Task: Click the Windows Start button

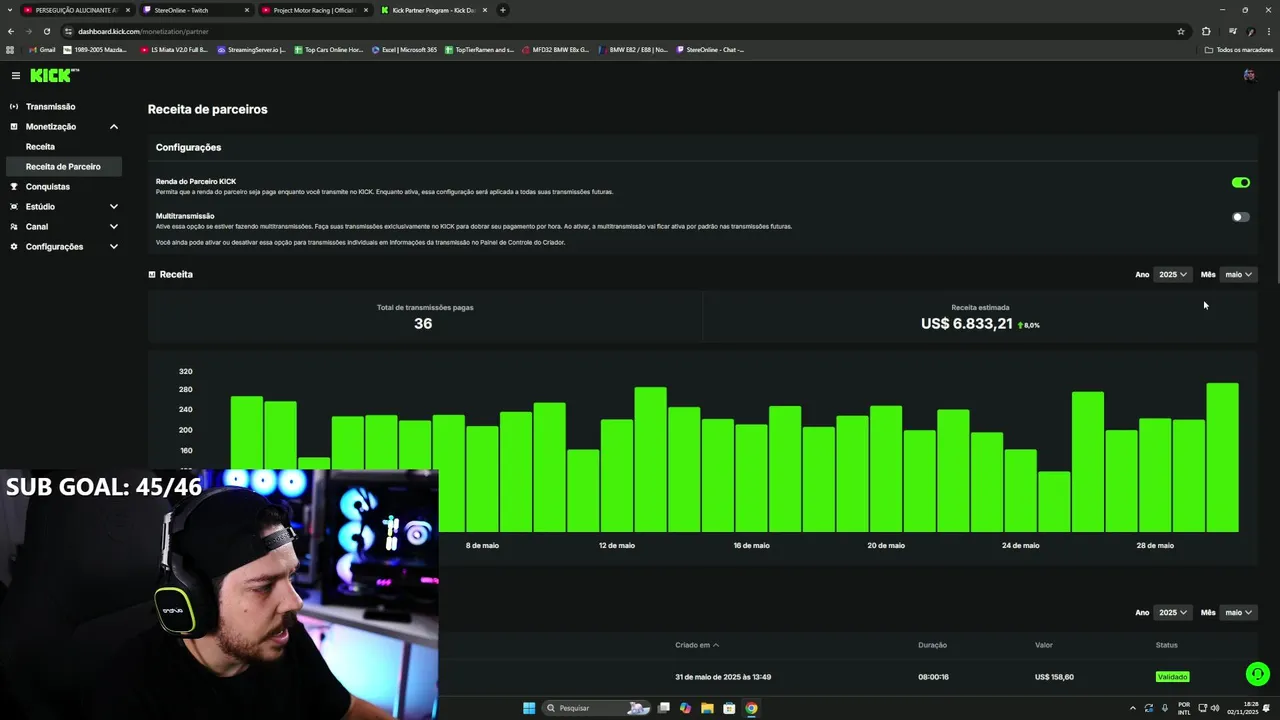Action: 529,708
